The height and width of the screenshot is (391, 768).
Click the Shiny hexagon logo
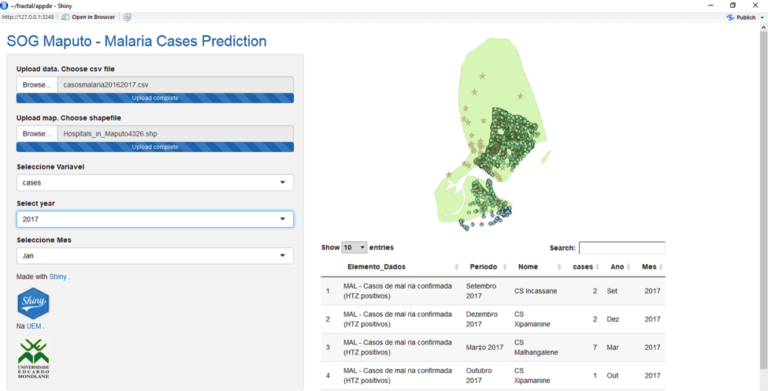[x=33, y=303]
